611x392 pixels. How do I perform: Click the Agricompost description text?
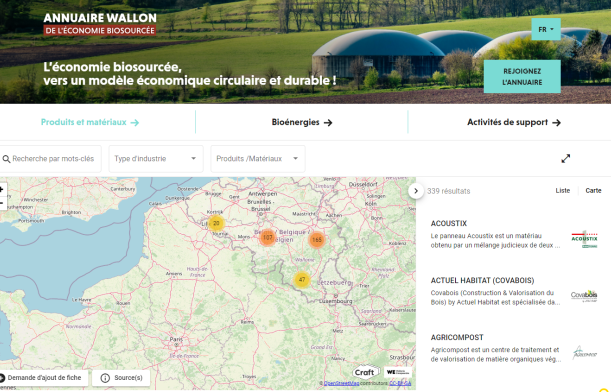point(496,354)
